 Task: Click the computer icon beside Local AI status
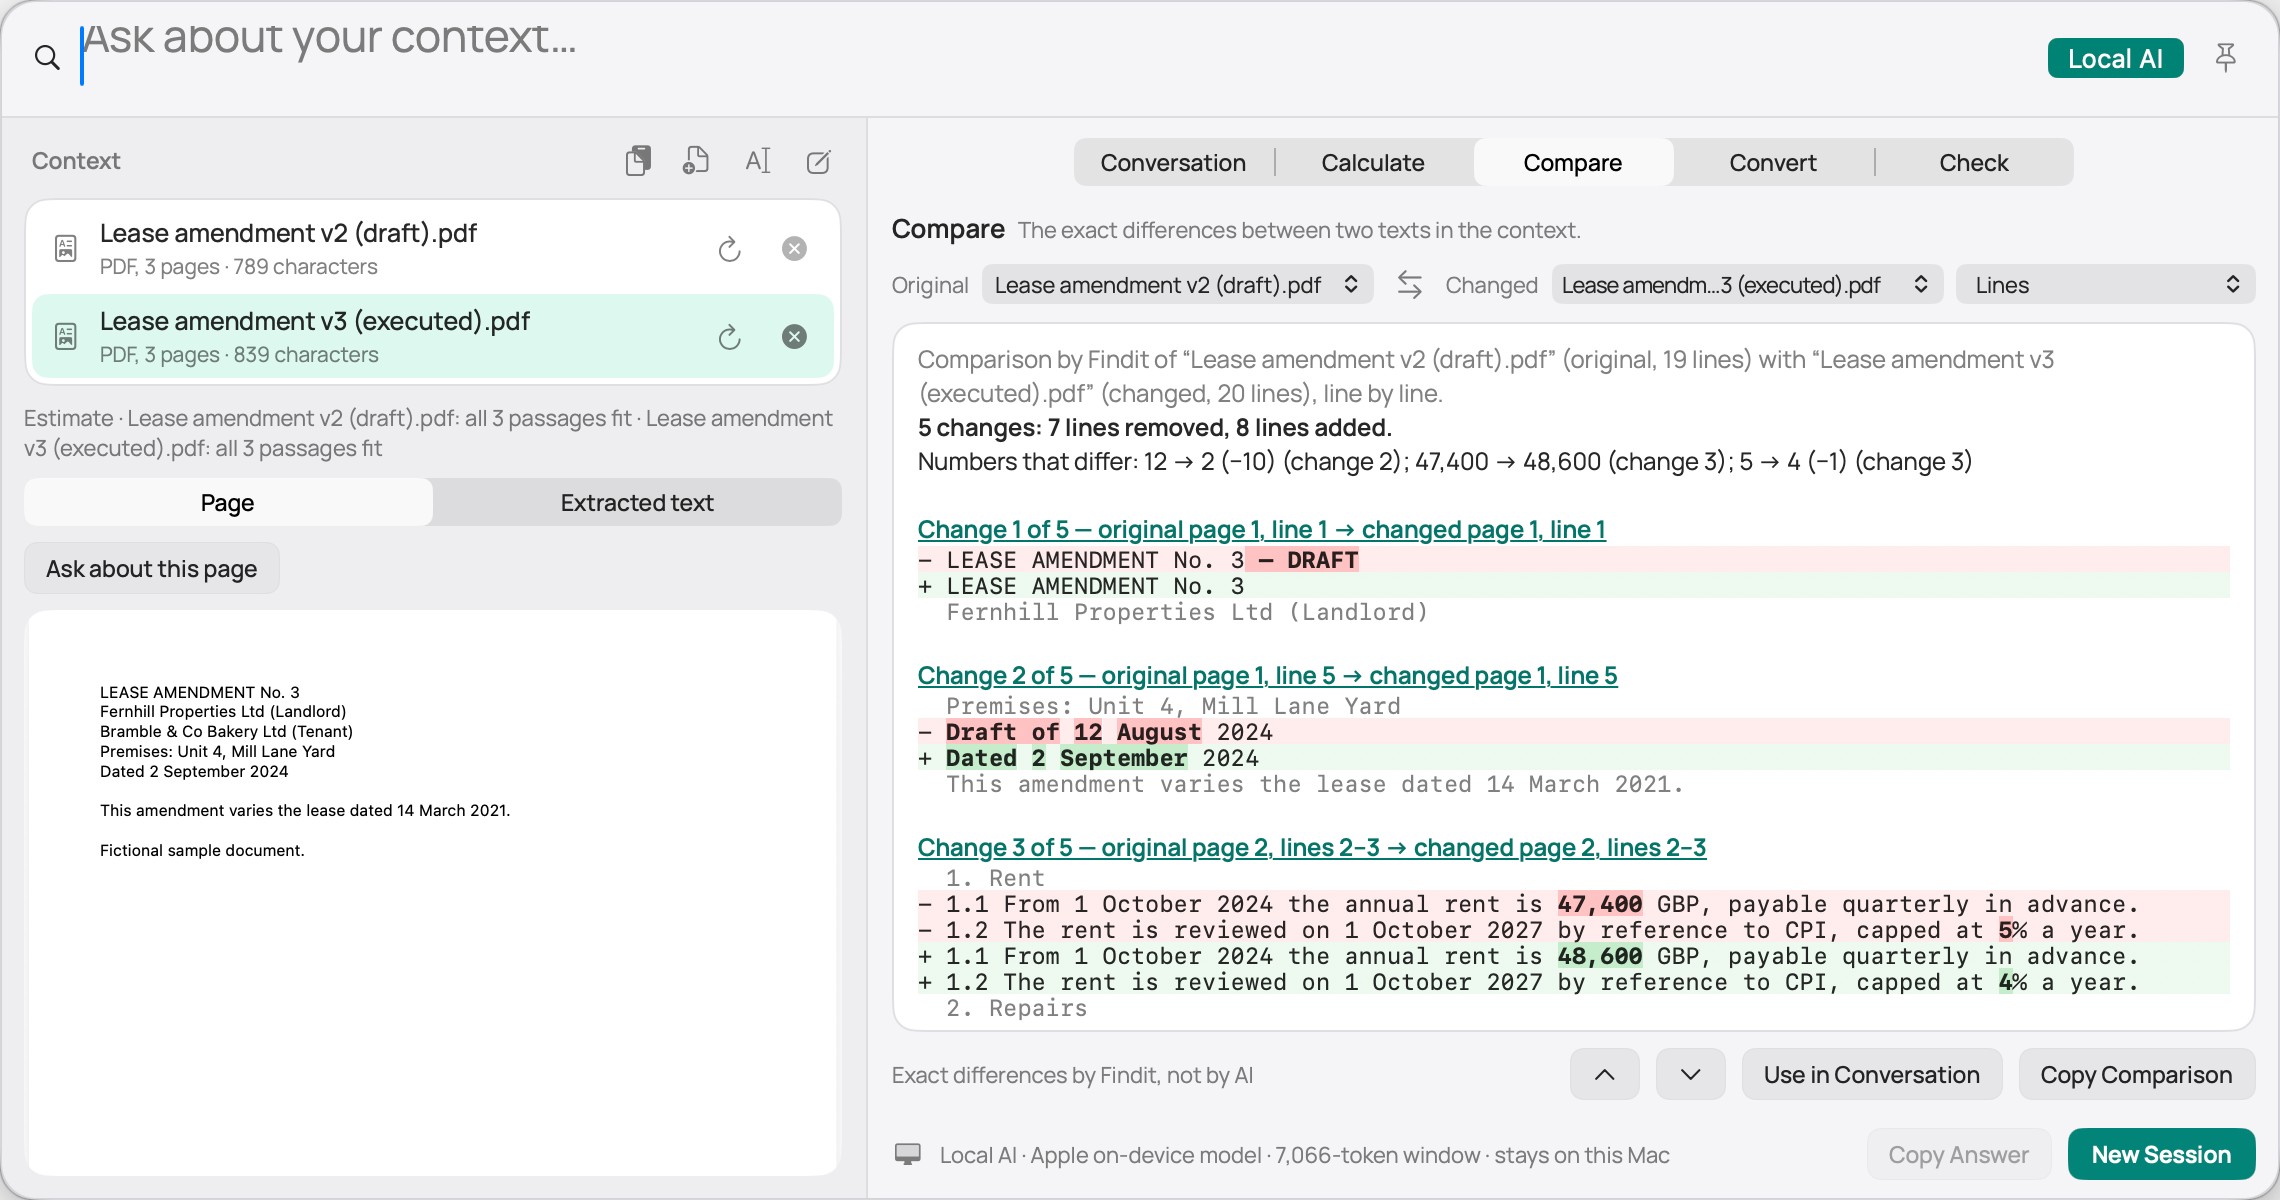(x=908, y=1155)
